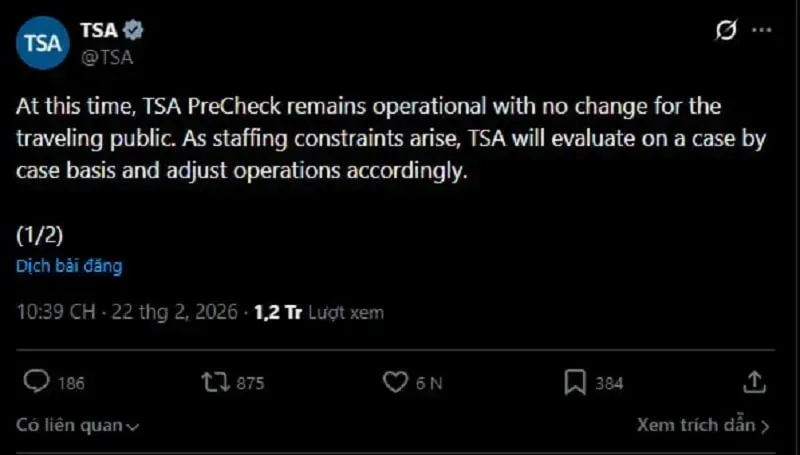
Task: Click the reply speech bubble icon
Action: (36, 382)
